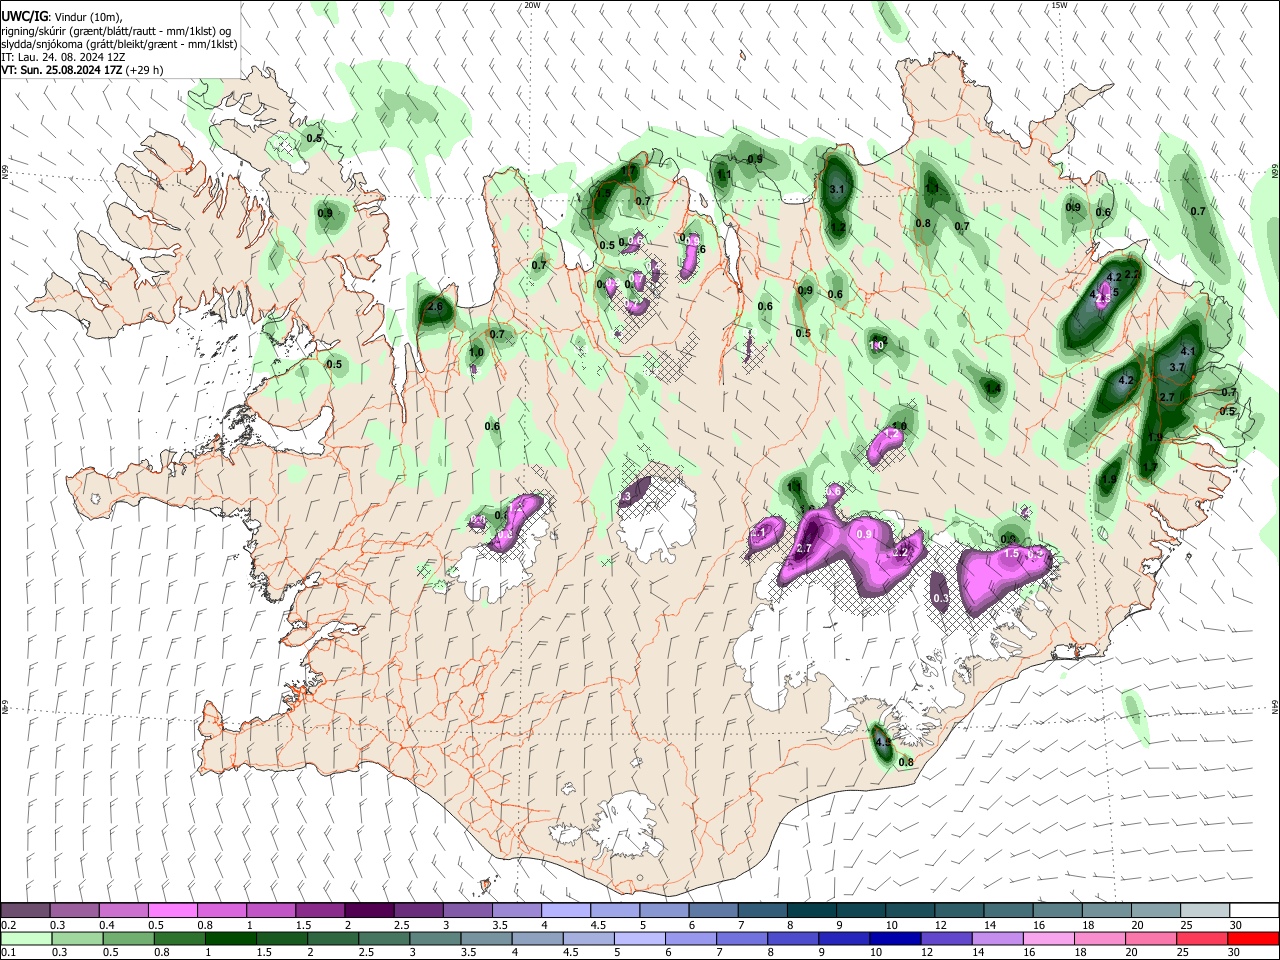This screenshot has height=960, width=1280.
Task: Click the 2.6 precipitation value on the map
Action: (435, 307)
